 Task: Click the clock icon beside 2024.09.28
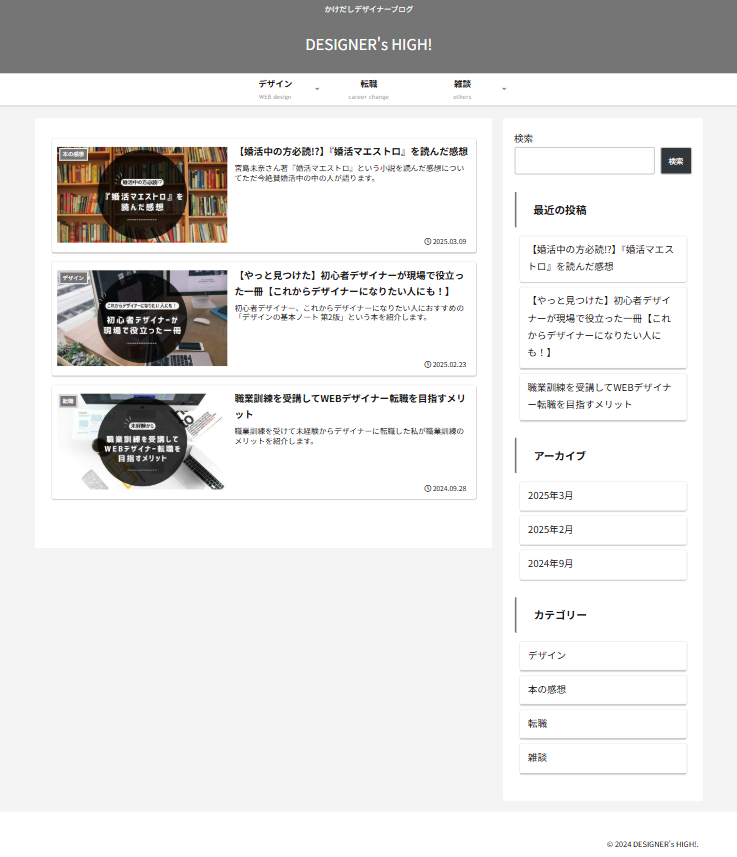point(428,489)
